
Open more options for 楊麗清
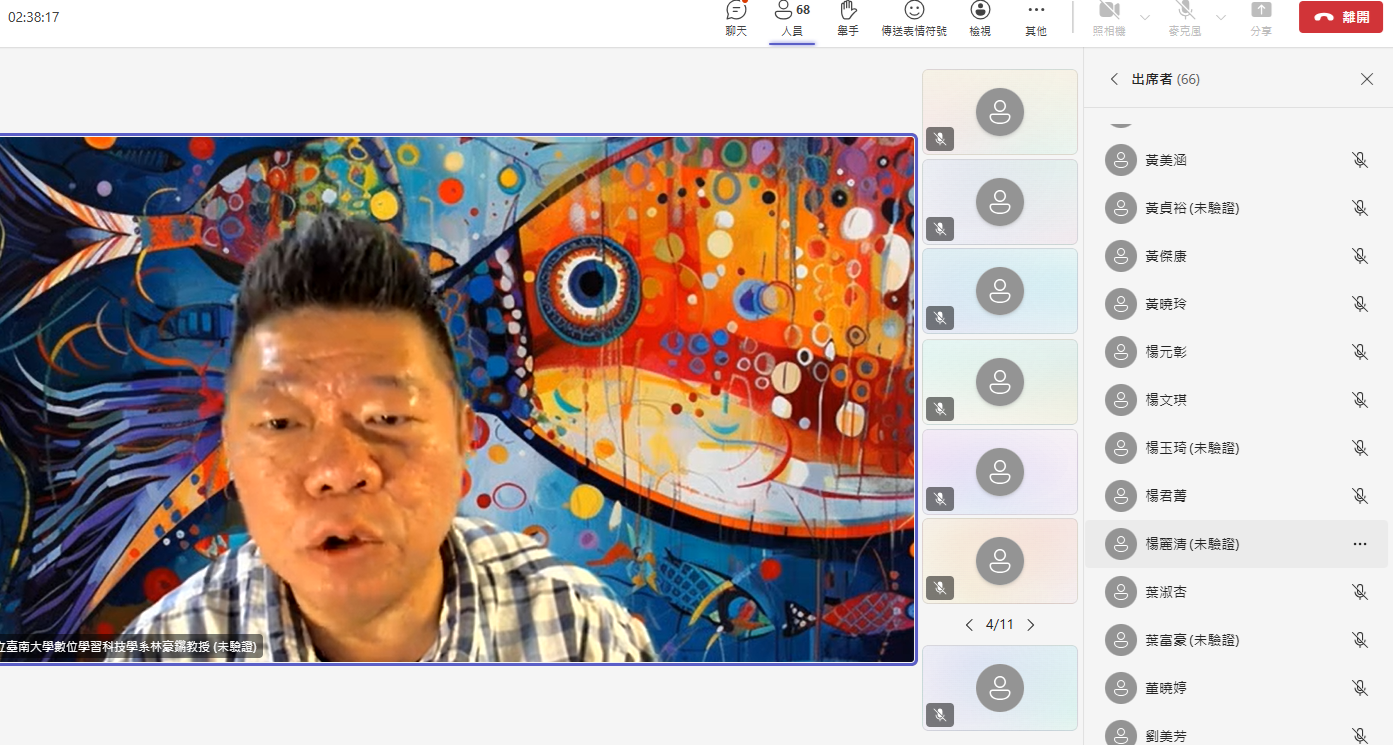[x=1360, y=544]
